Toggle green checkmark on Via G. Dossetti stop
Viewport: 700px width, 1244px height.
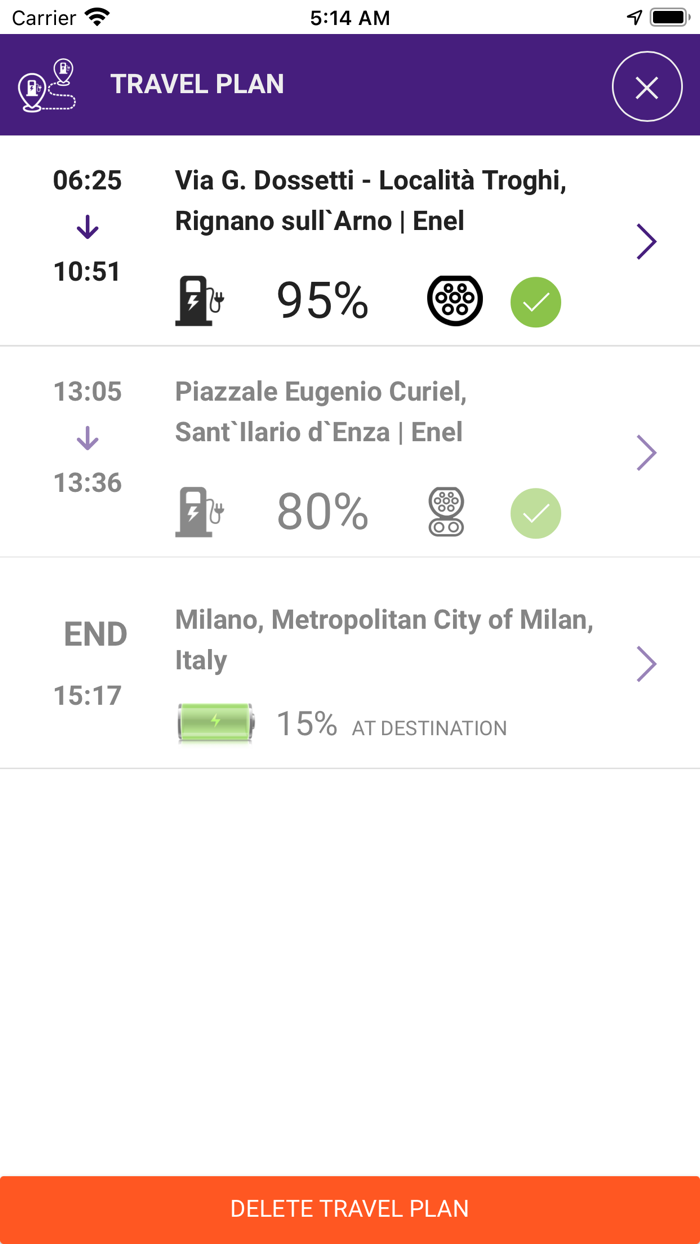536,302
